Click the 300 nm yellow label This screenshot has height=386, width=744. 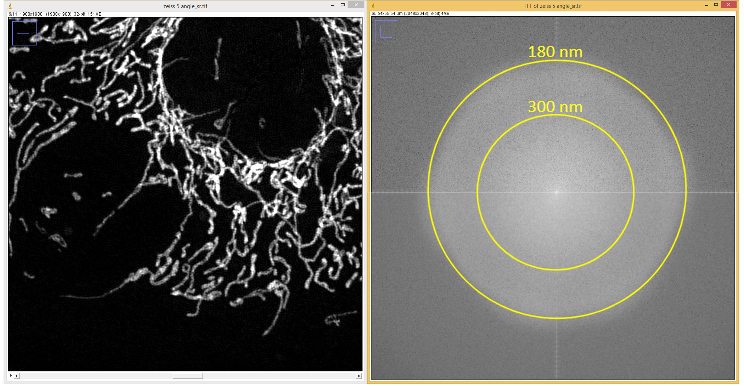click(555, 107)
